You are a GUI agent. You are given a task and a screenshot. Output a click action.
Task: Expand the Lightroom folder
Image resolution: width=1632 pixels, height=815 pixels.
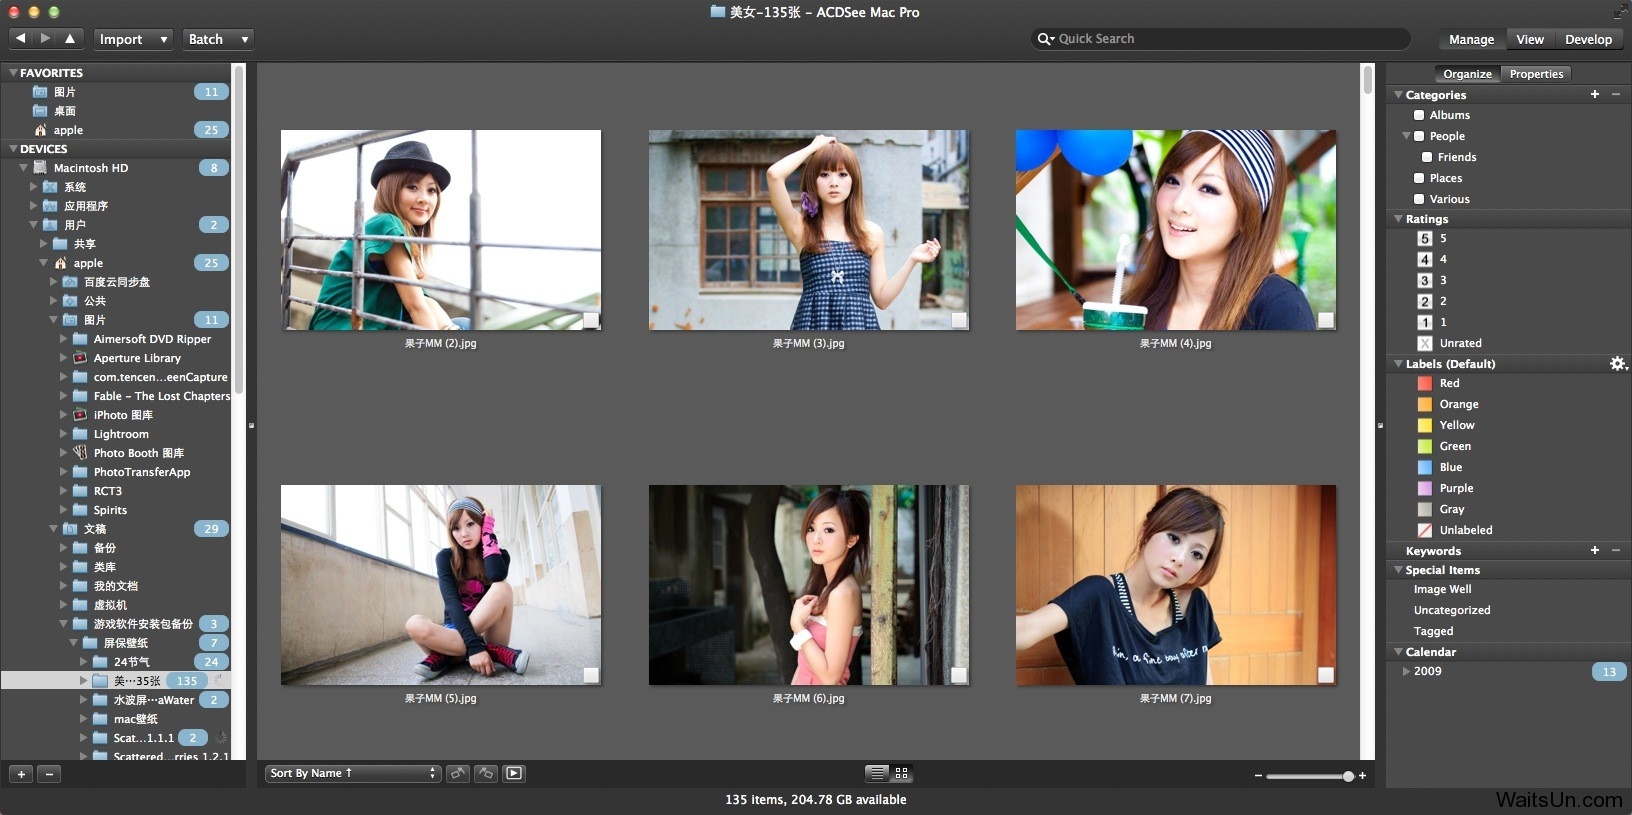63,434
